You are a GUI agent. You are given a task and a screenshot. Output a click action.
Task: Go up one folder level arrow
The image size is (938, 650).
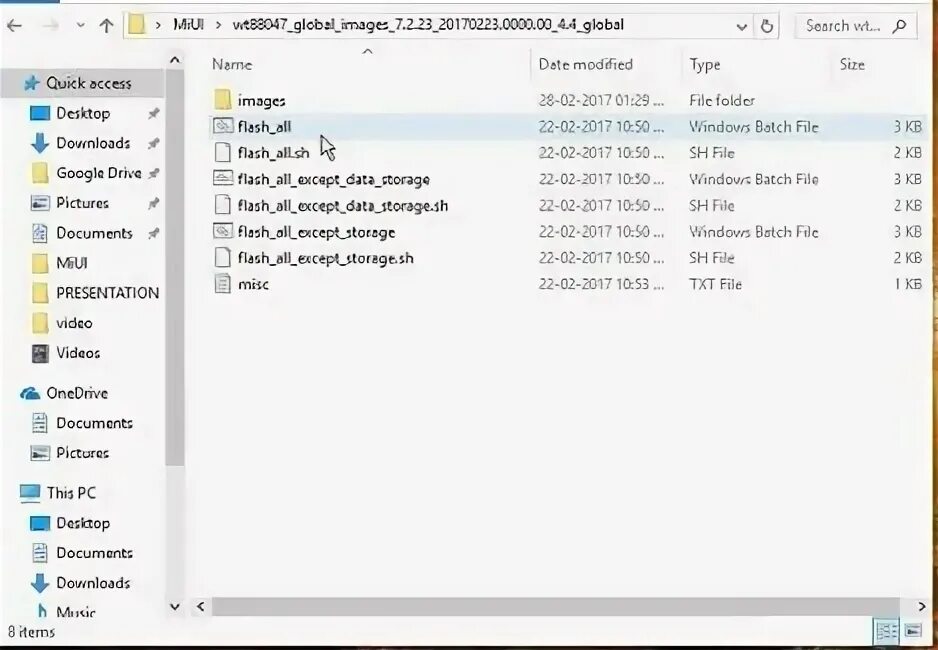(106, 26)
